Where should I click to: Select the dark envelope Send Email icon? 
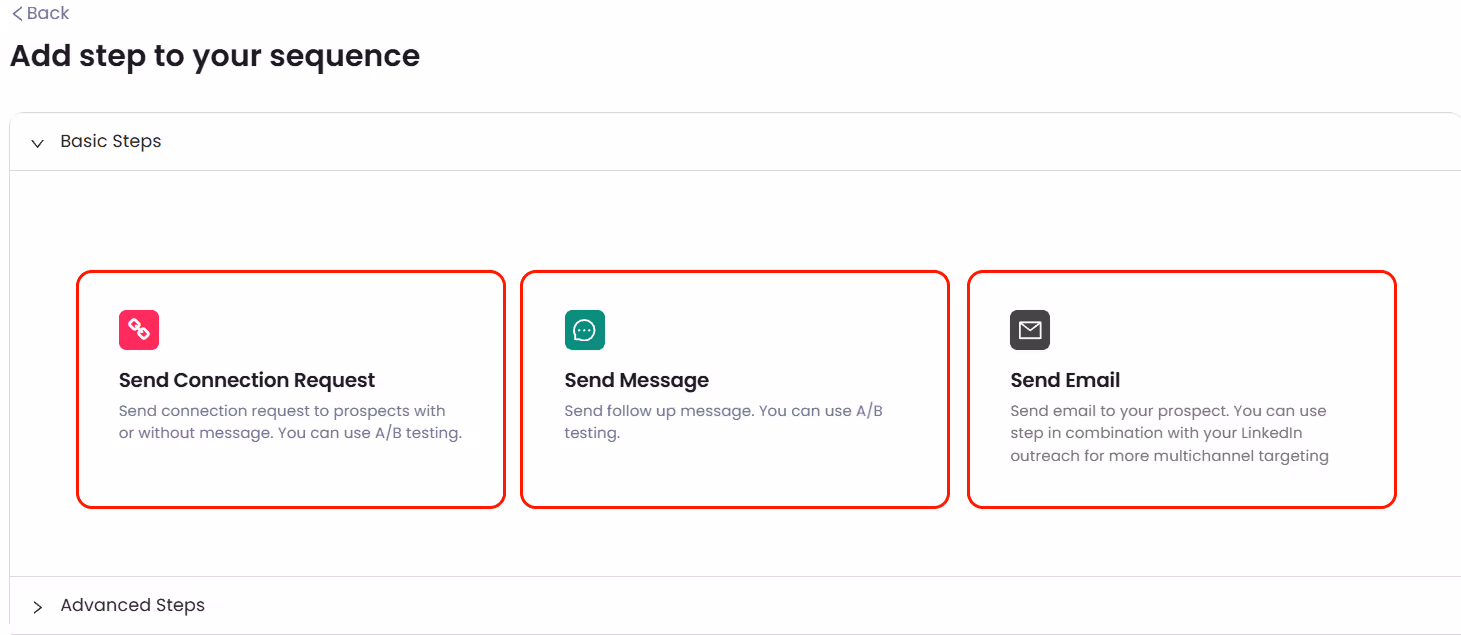(1030, 330)
